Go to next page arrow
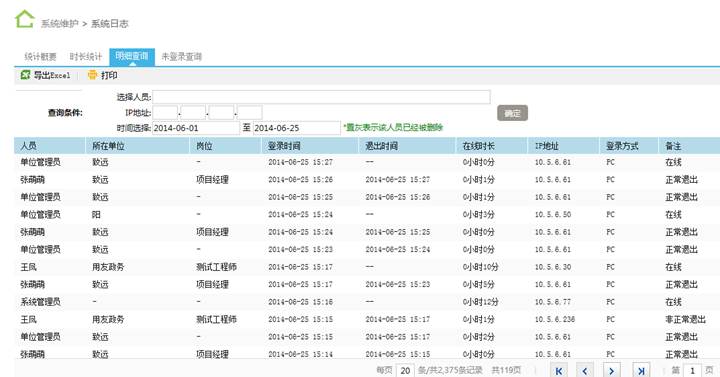720x377 pixels. click(x=612, y=371)
